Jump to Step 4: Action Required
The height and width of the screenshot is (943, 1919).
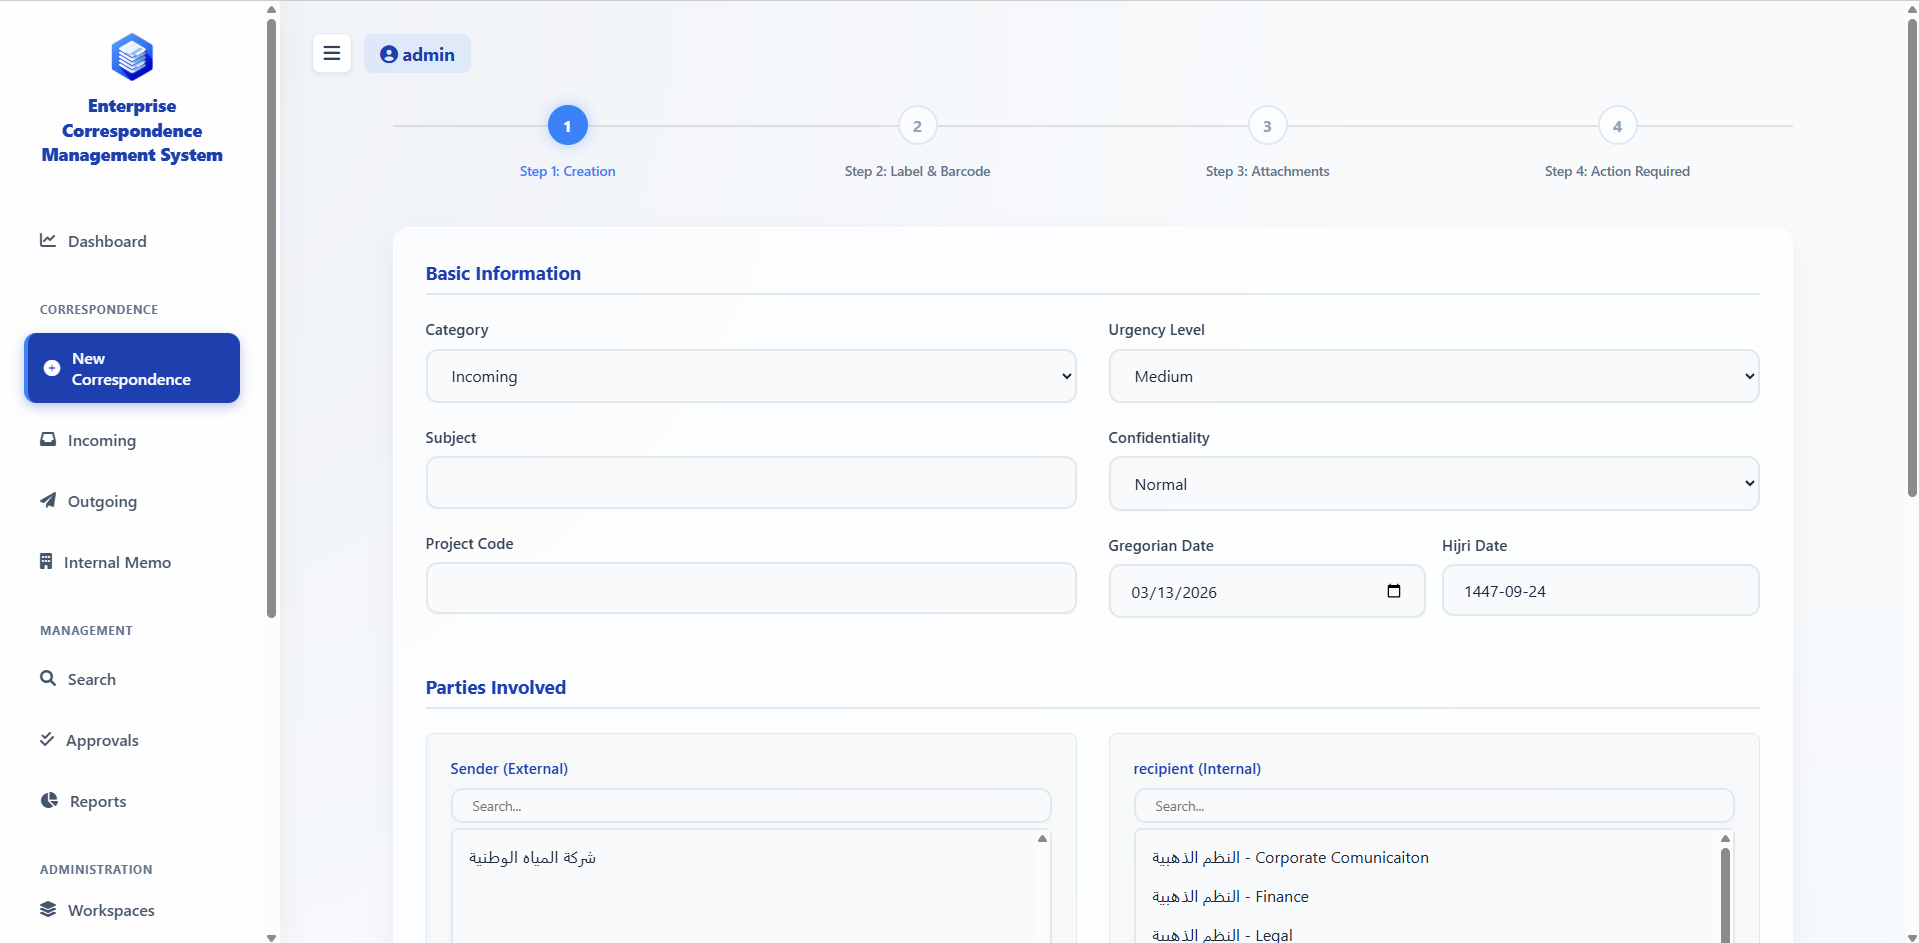click(1616, 127)
